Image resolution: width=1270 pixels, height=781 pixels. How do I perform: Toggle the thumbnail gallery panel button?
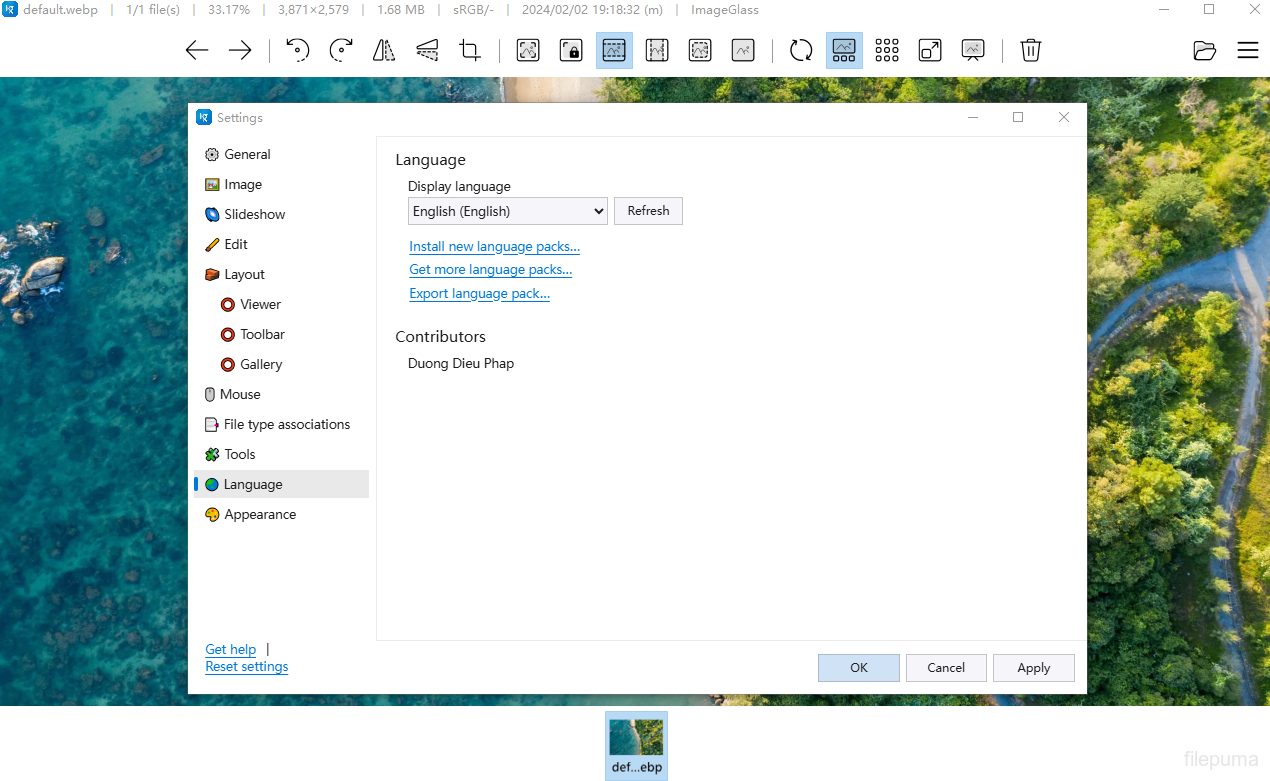click(x=844, y=50)
